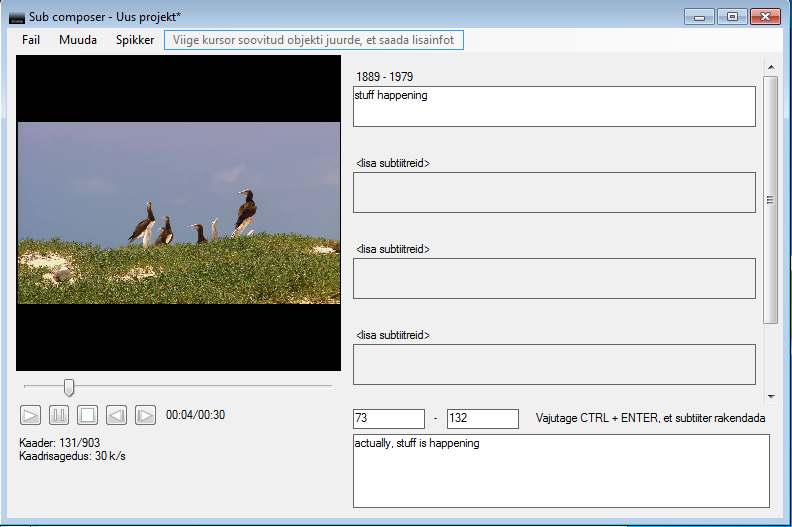Click the 'actually, stuff is happening' text area
This screenshot has width=792, height=527.
click(x=560, y=470)
